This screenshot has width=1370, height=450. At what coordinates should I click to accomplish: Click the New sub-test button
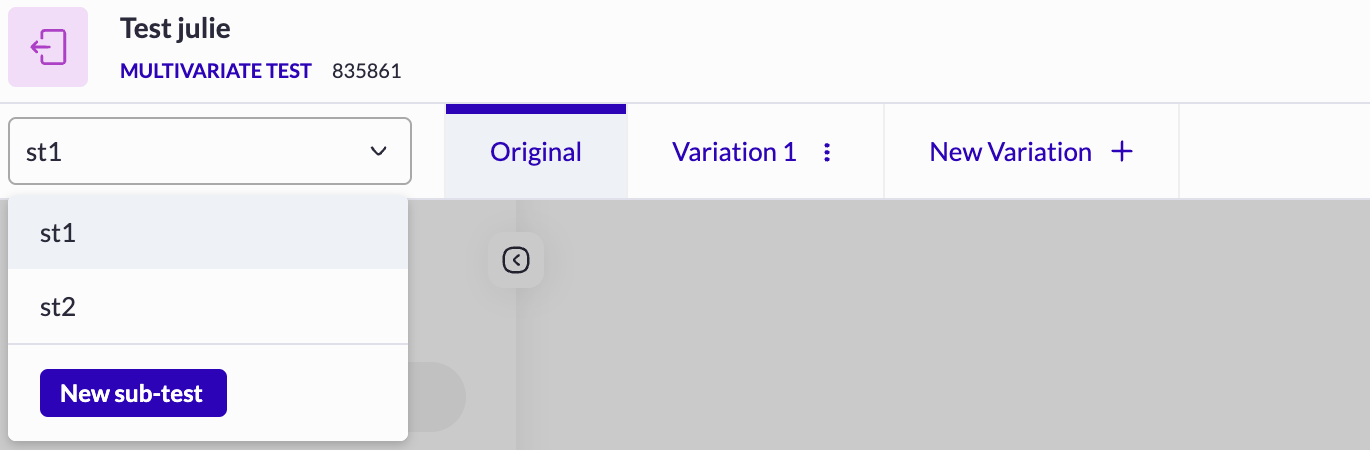(x=133, y=393)
